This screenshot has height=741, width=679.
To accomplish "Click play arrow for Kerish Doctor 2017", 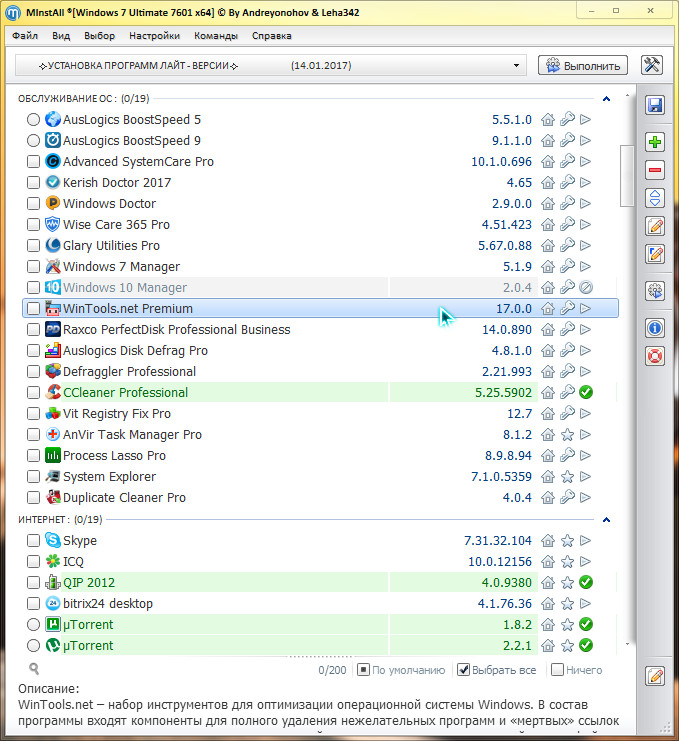I will [x=585, y=182].
